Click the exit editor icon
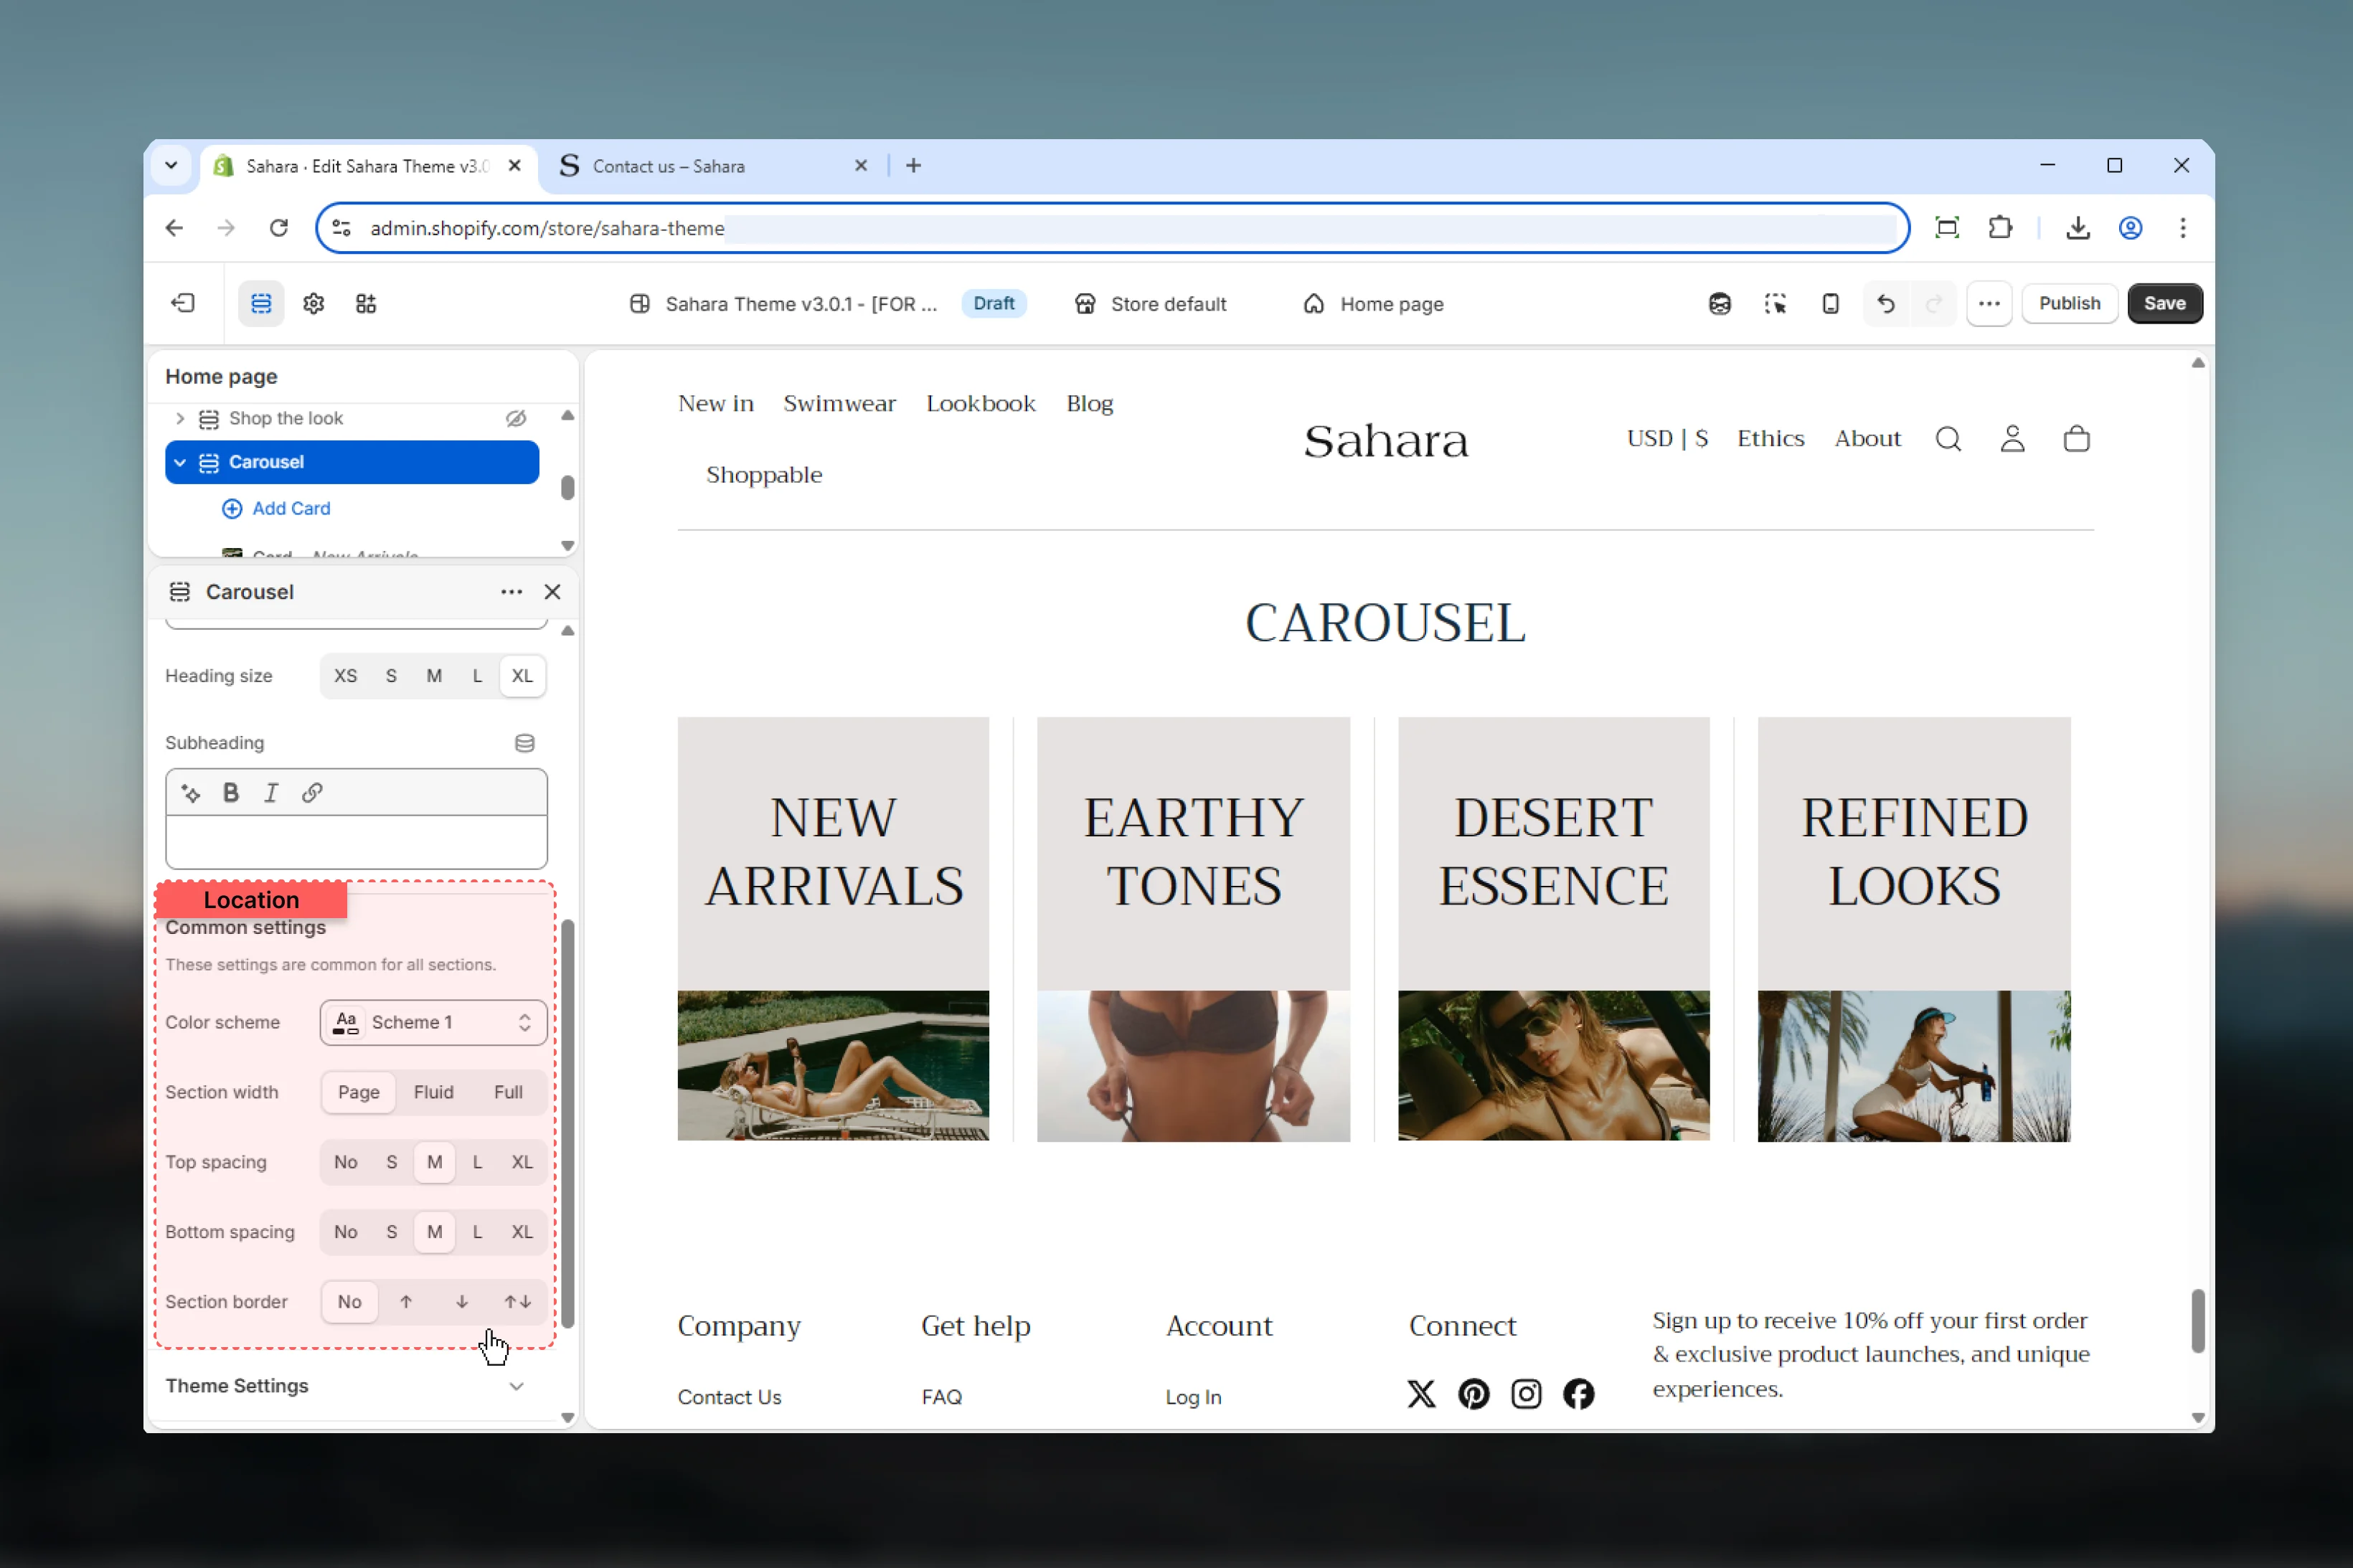This screenshot has height=1568, width=2353. [183, 303]
